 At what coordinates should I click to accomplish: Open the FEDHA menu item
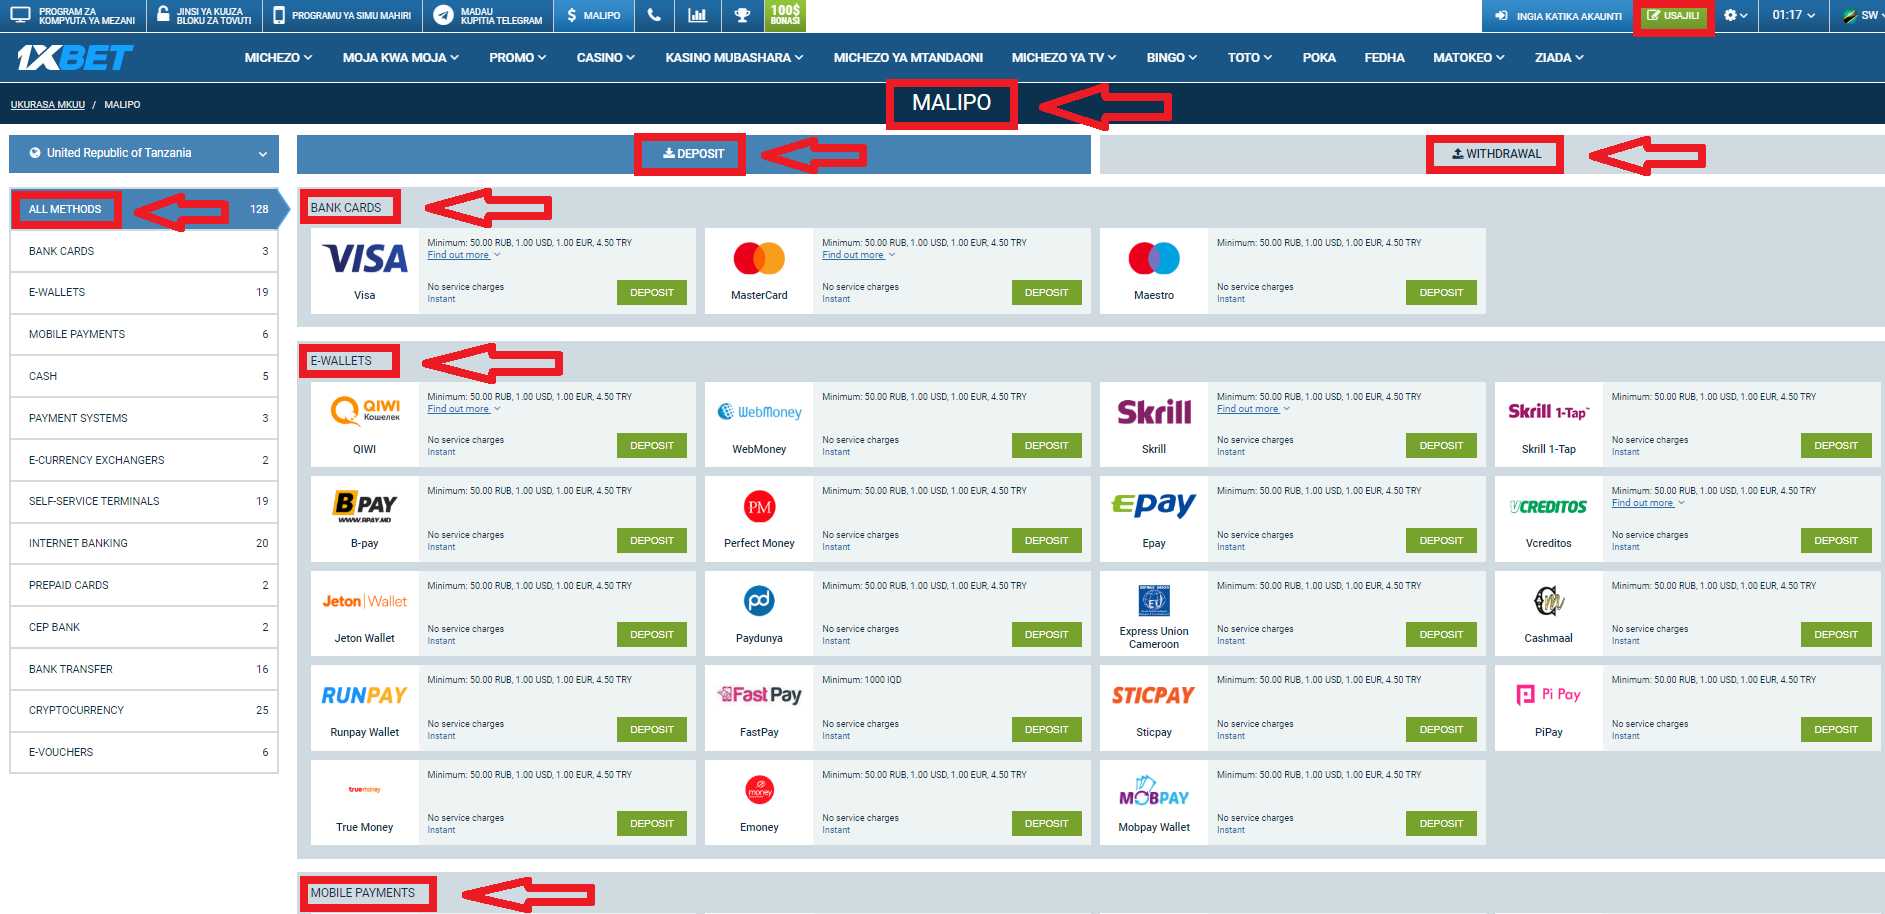1384,58
